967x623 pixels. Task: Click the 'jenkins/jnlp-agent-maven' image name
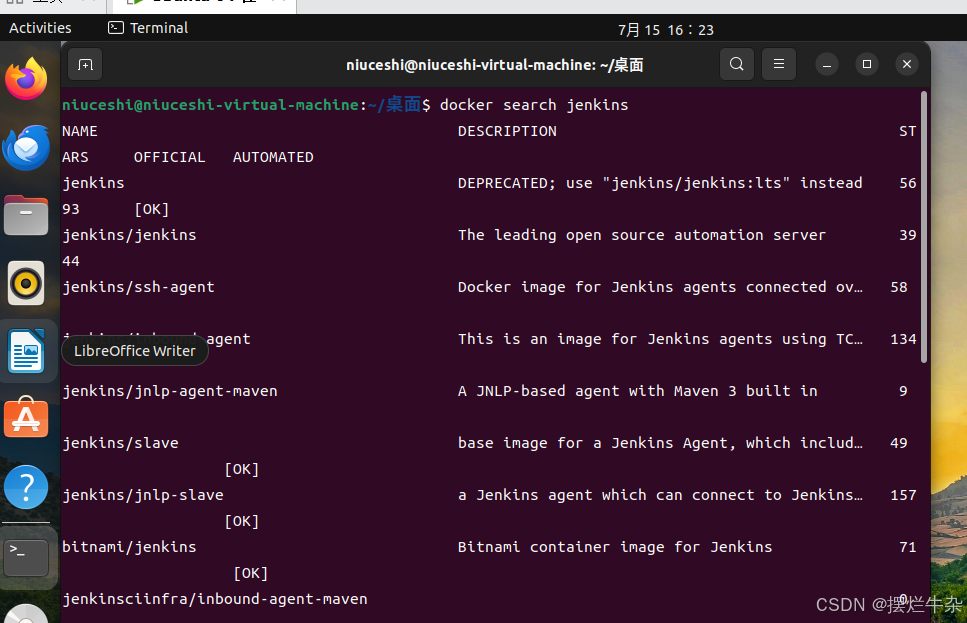coord(170,391)
